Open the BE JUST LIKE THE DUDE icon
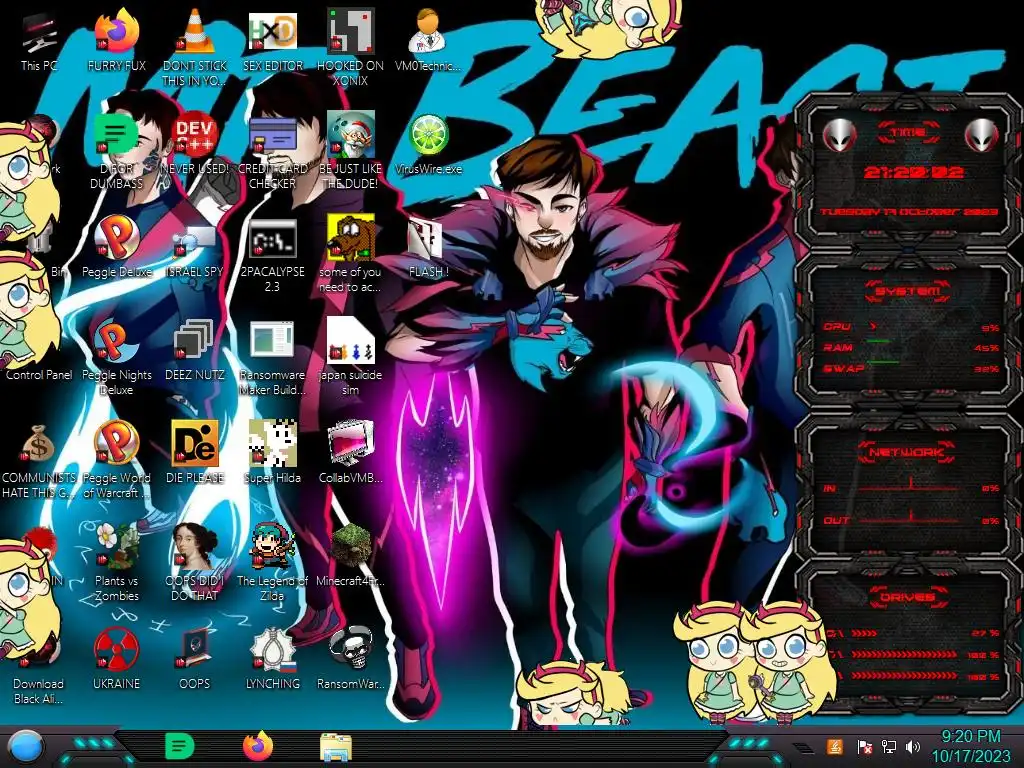The height and width of the screenshot is (768, 1024). pyautogui.click(x=350, y=135)
